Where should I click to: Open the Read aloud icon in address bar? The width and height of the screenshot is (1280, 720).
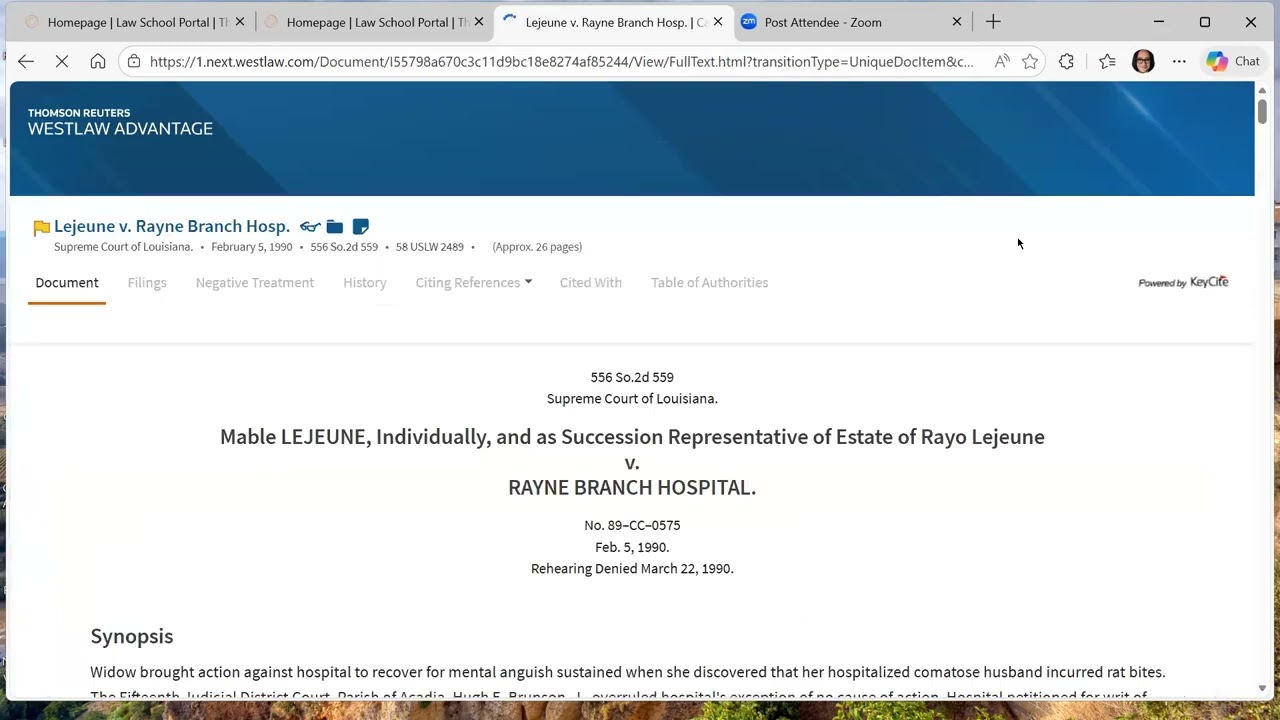tap(1002, 61)
